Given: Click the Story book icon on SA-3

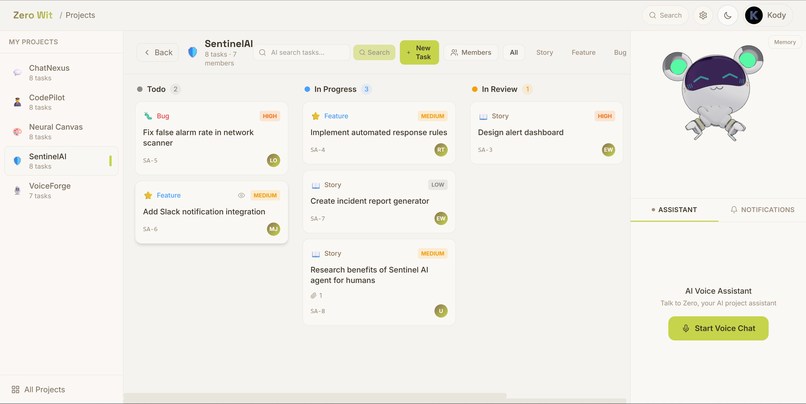Looking at the screenshot, I should tap(483, 117).
